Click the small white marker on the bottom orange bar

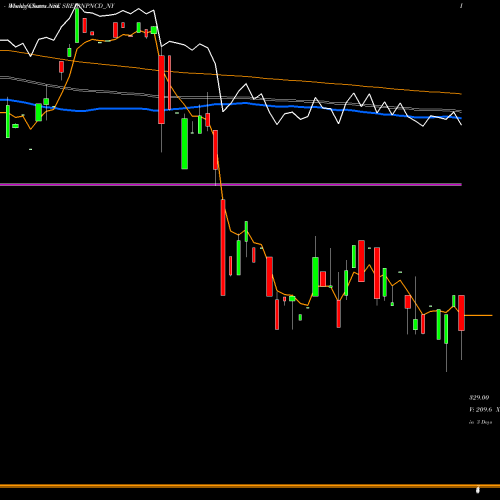click(478, 490)
